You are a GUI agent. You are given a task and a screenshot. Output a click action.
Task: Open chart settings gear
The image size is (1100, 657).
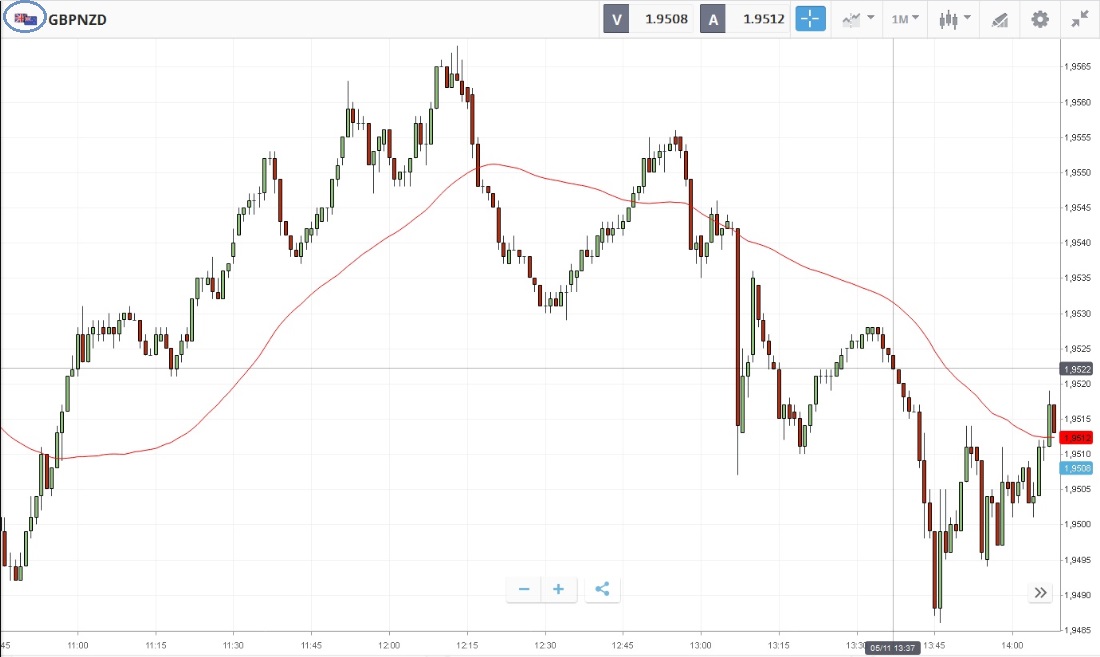(x=1040, y=19)
